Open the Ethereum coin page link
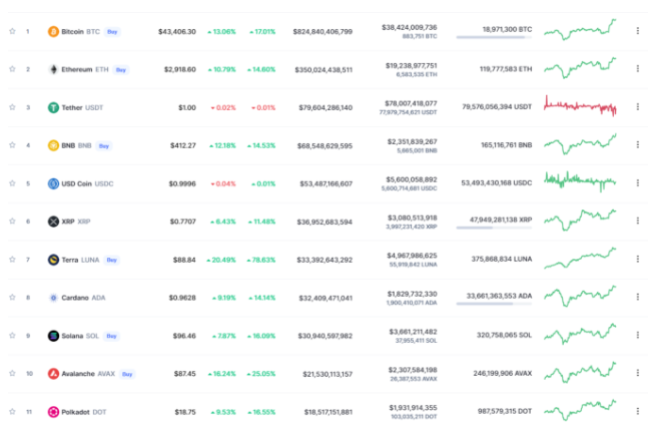Viewport: 661px width, 430px height. pyautogui.click(x=85, y=70)
